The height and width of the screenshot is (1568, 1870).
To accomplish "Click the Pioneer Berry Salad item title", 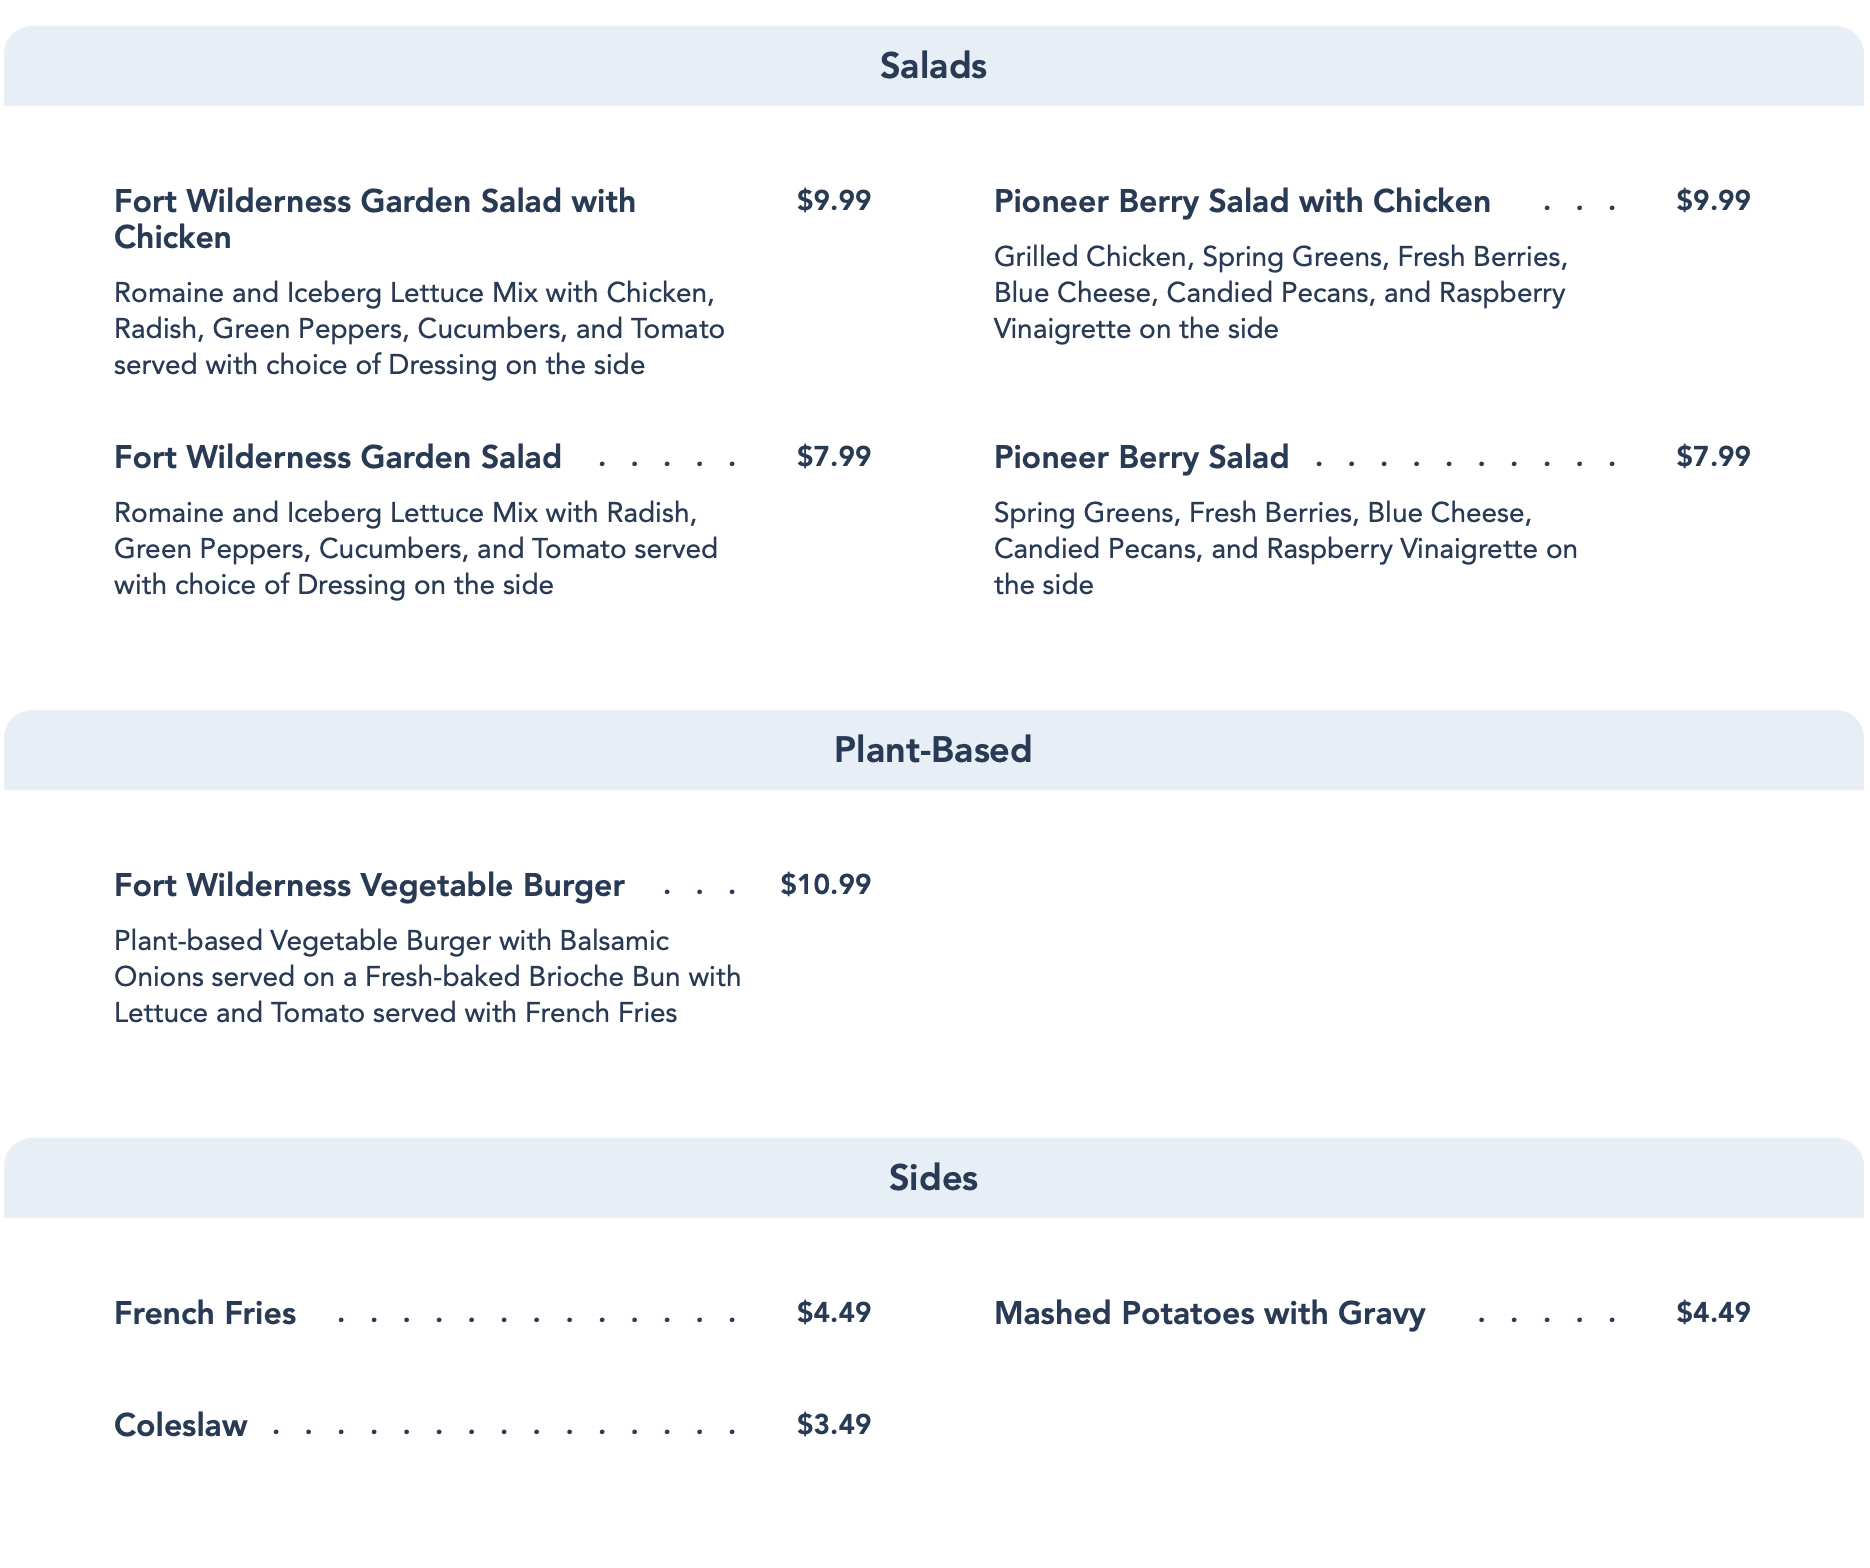I will click(1141, 457).
